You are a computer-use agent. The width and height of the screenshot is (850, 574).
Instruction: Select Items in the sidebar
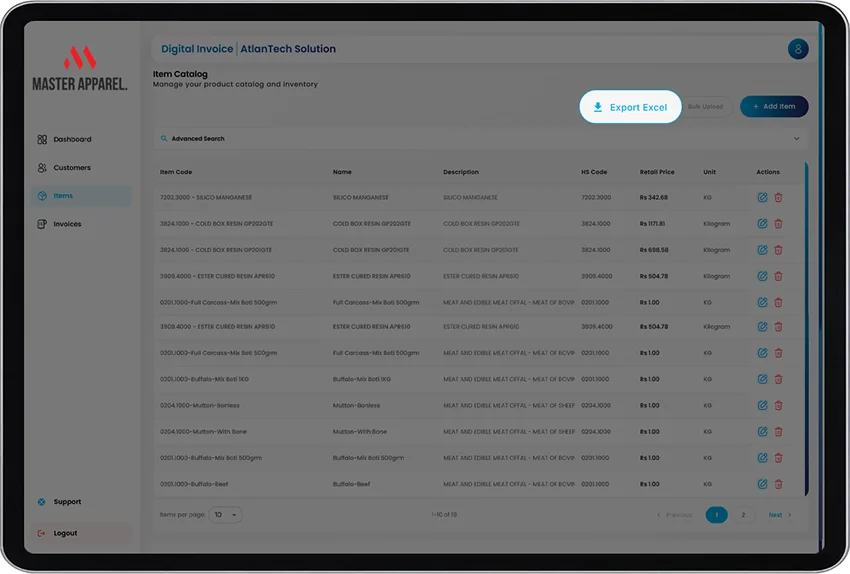(81, 196)
